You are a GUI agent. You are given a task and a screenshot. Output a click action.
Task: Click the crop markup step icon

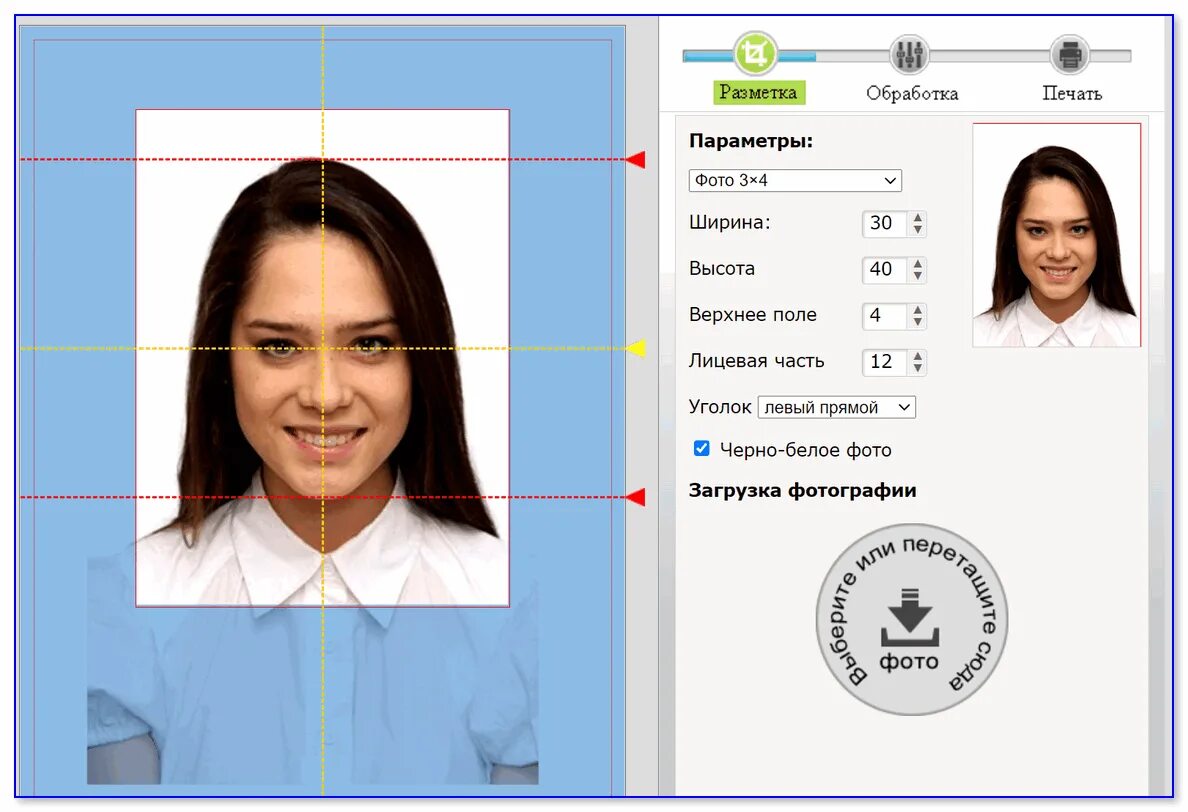point(756,54)
